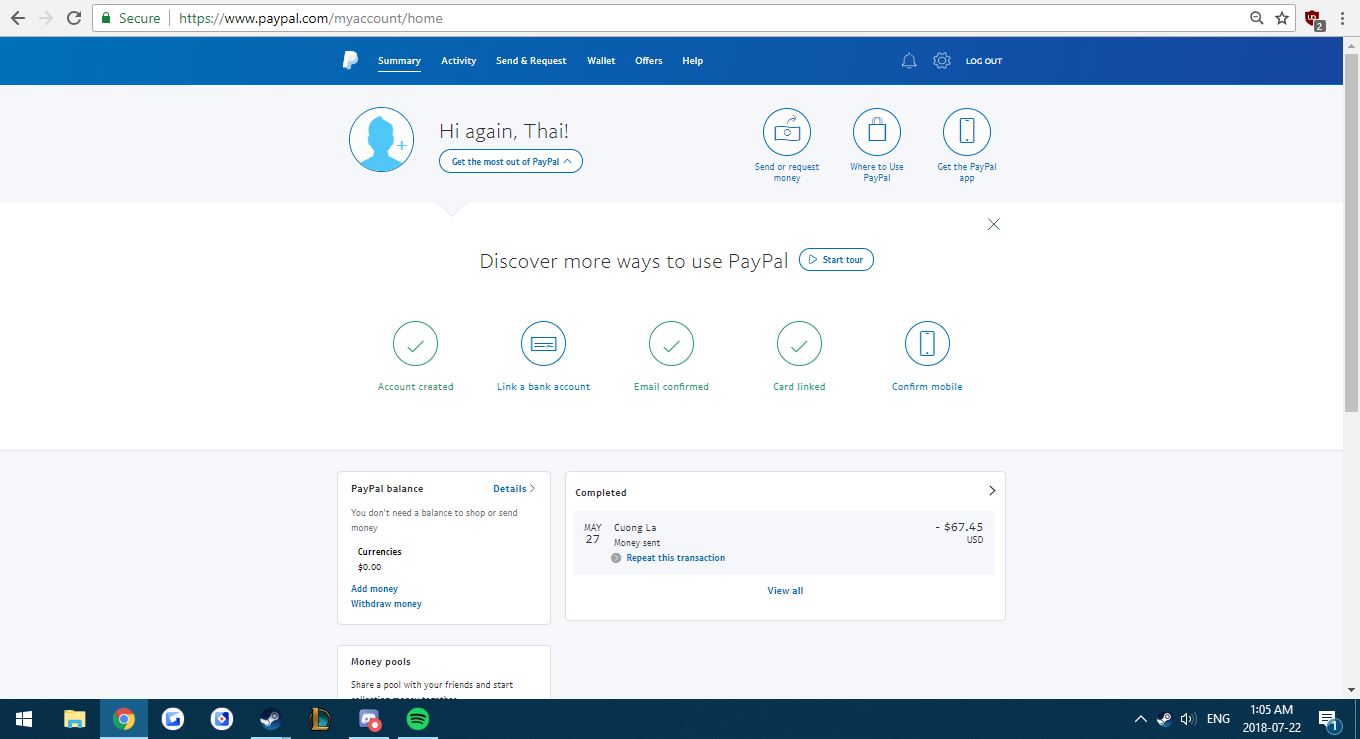Click the Confirm mobile text link
Screen dimensions: 1360x739
(x=927, y=387)
